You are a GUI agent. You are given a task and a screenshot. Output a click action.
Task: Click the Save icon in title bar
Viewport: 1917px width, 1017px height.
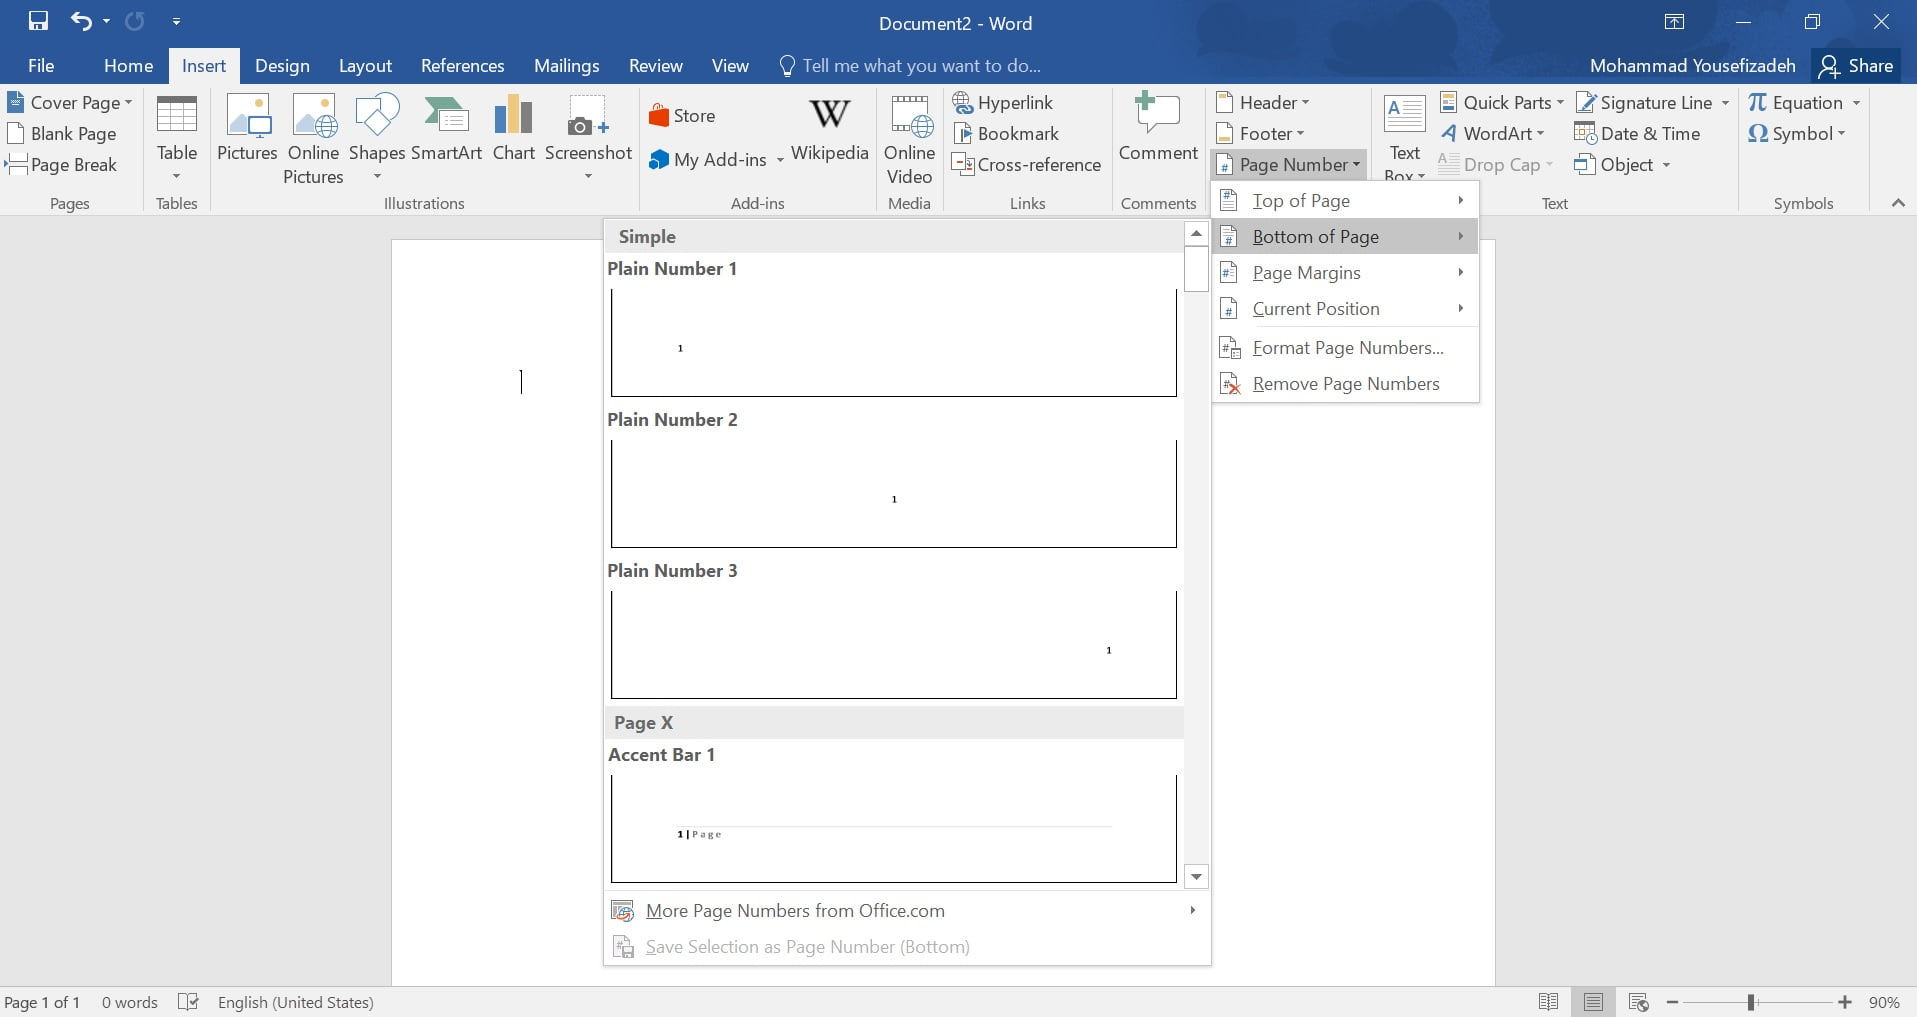pos(38,21)
